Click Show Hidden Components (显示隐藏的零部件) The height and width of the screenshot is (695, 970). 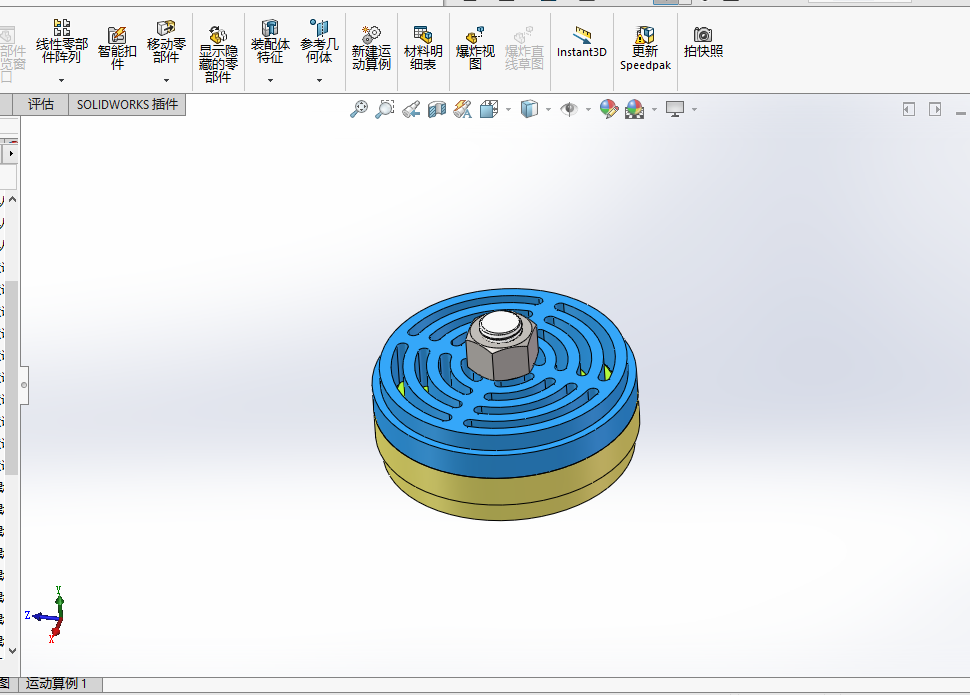click(218, 54)
